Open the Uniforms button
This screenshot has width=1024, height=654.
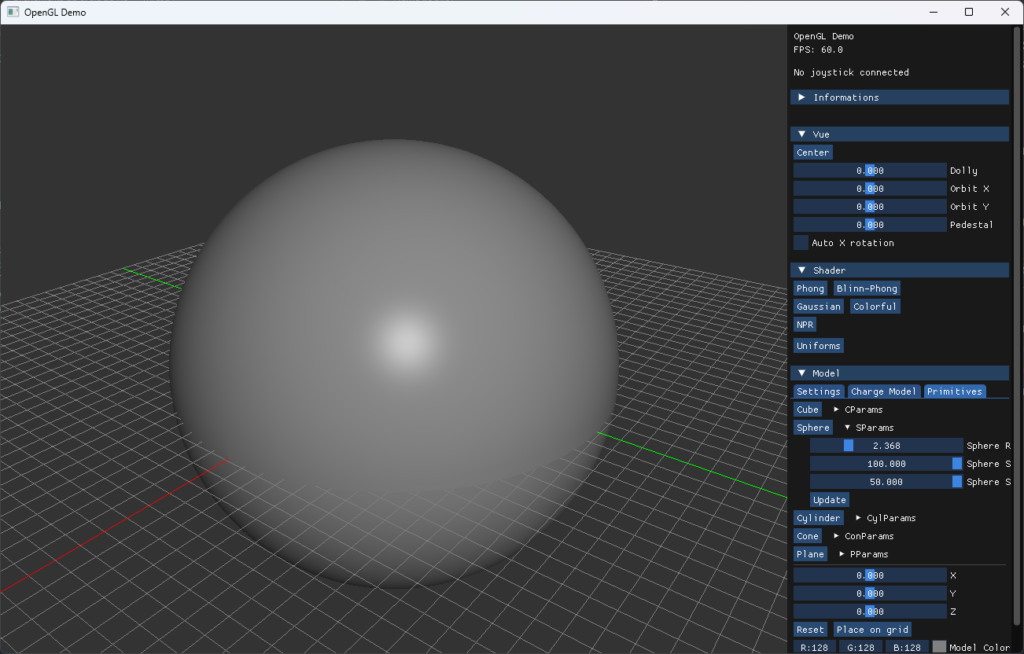click(x=818, y=346)
